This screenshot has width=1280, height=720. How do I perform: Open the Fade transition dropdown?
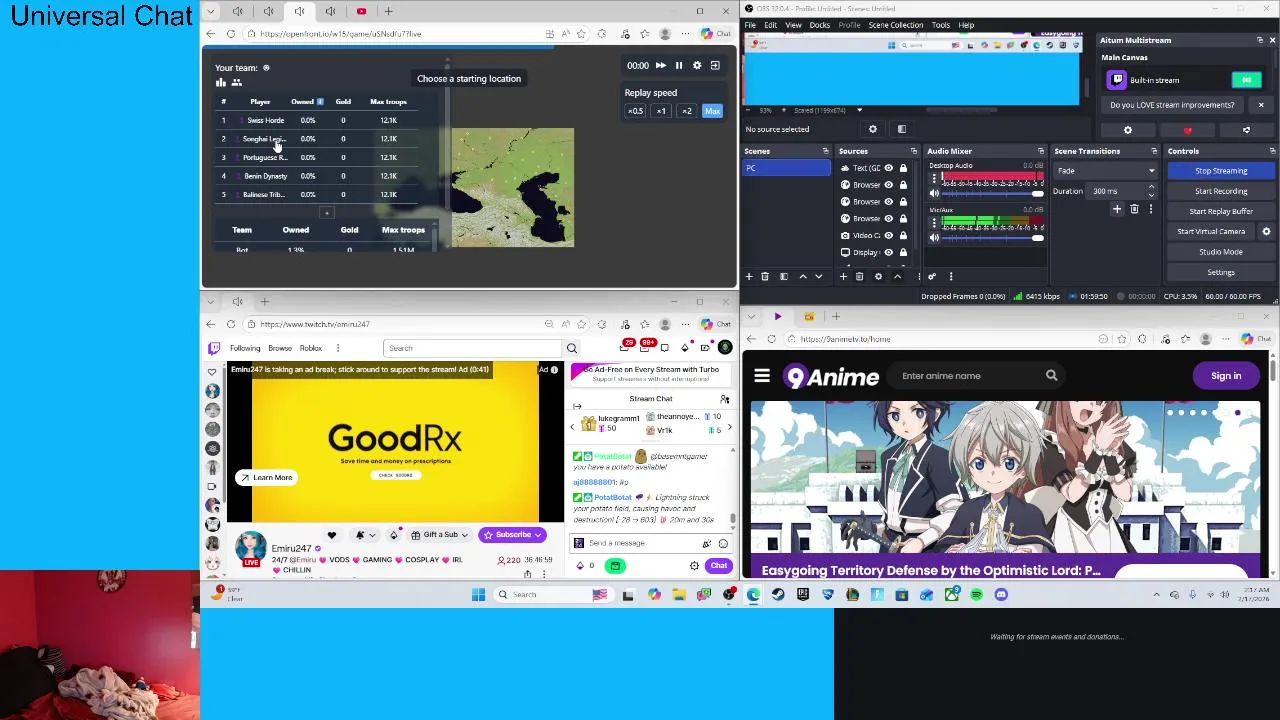[1106, 171]
